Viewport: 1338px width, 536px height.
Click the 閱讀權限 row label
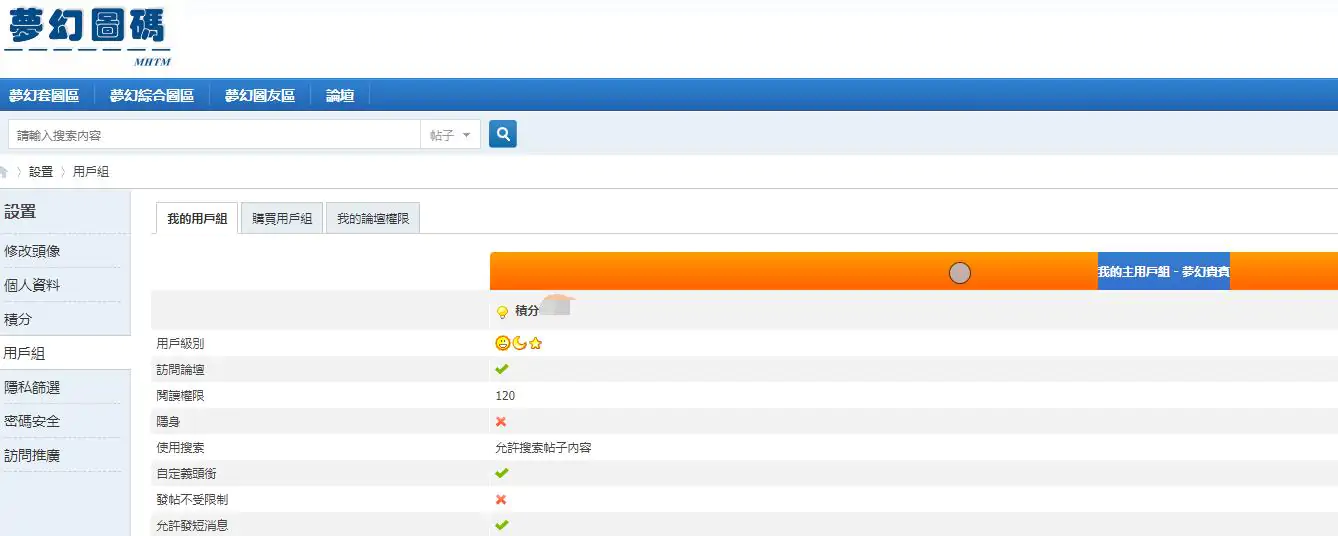(x=180, y=396)
